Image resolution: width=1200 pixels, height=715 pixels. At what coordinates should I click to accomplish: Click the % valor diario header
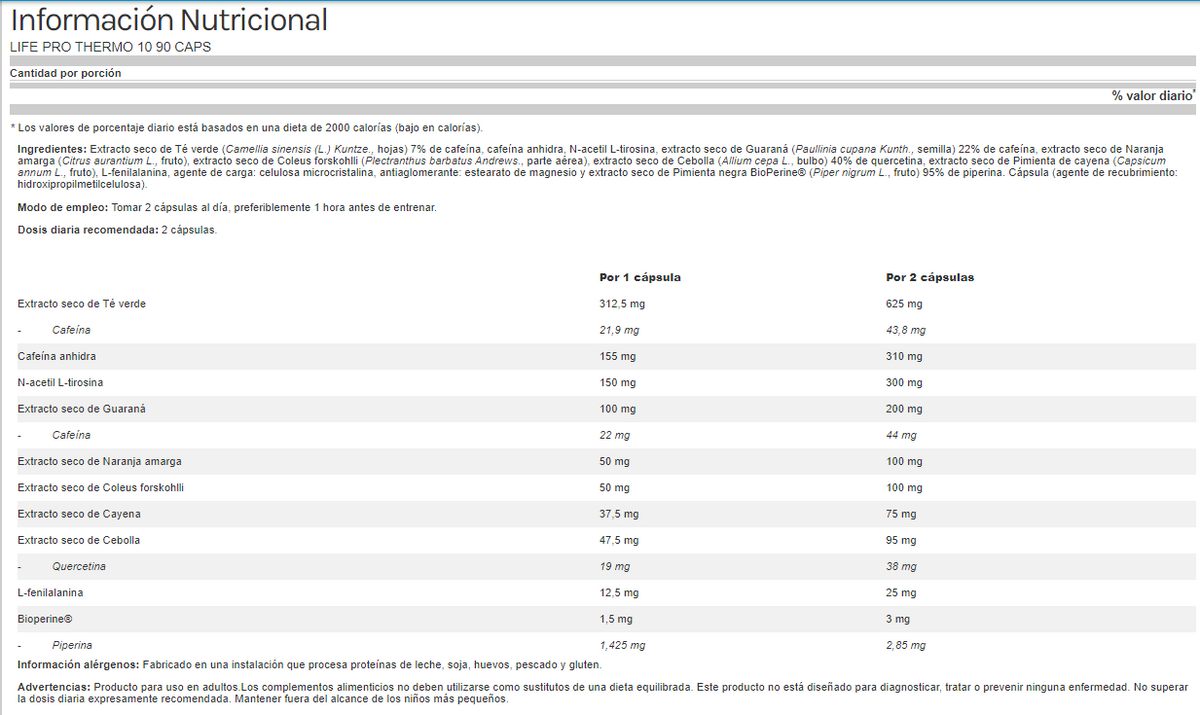click(1153, 96)
